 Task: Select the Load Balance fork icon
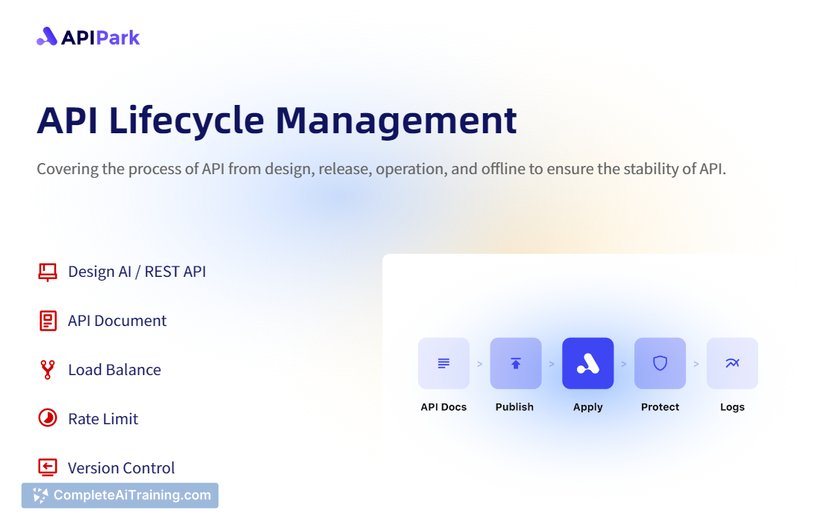click(47, 370)
